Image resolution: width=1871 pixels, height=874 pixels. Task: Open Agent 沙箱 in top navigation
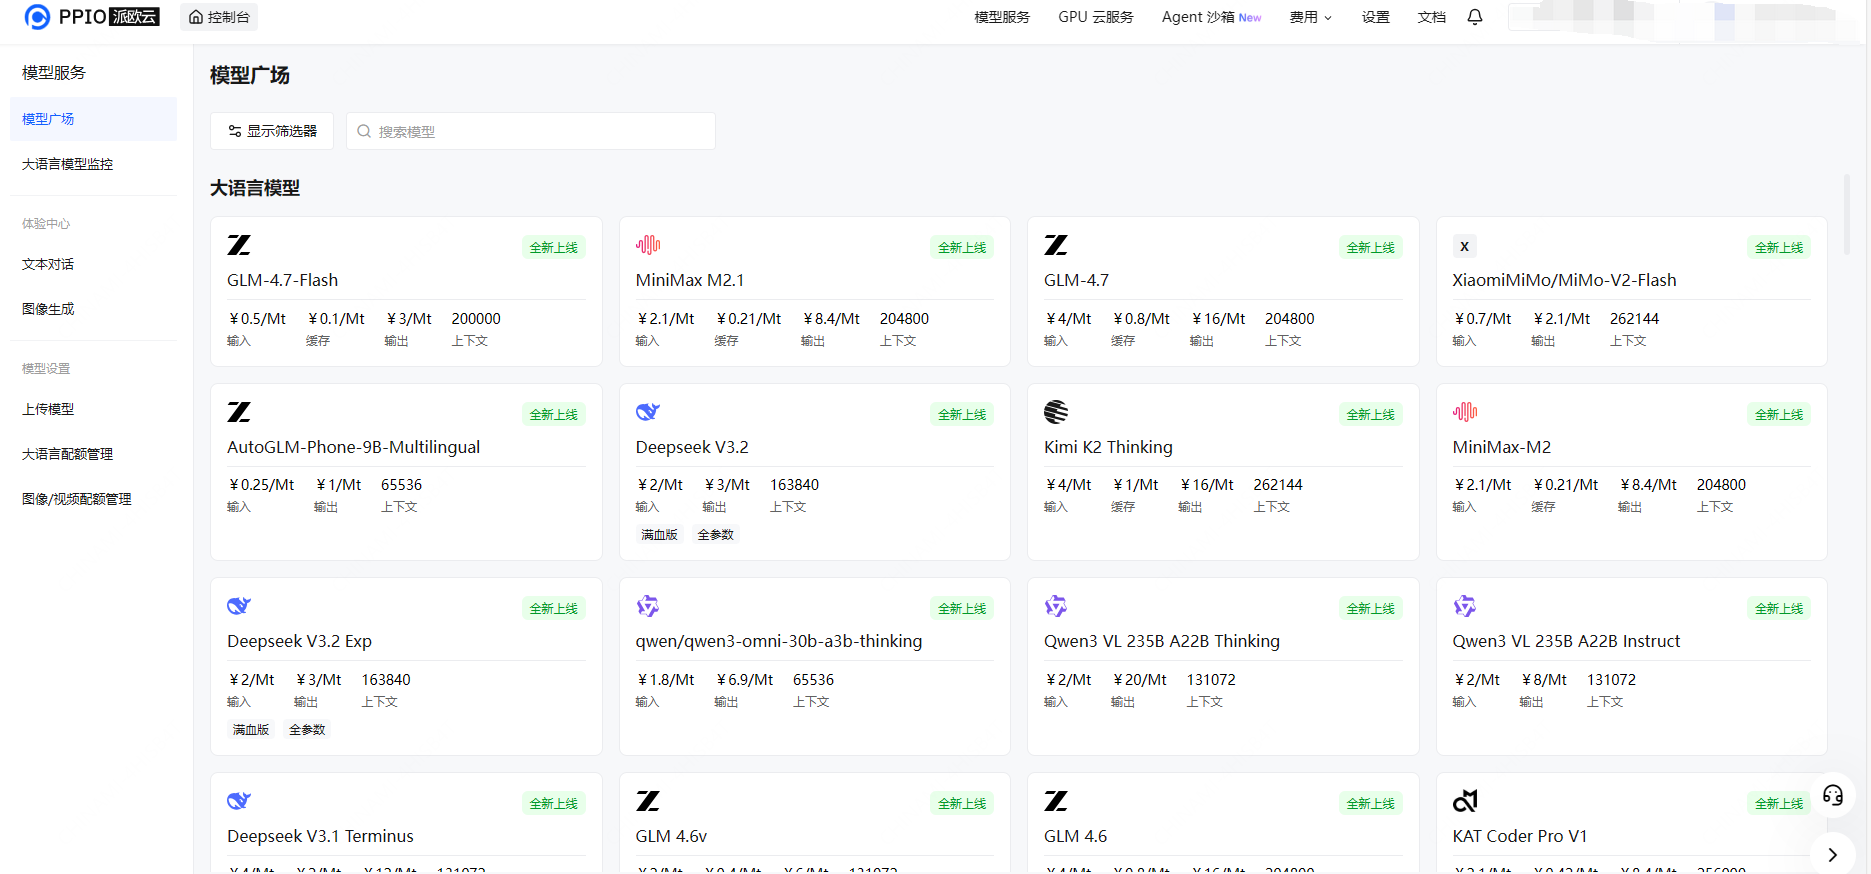click(1211, 17)
